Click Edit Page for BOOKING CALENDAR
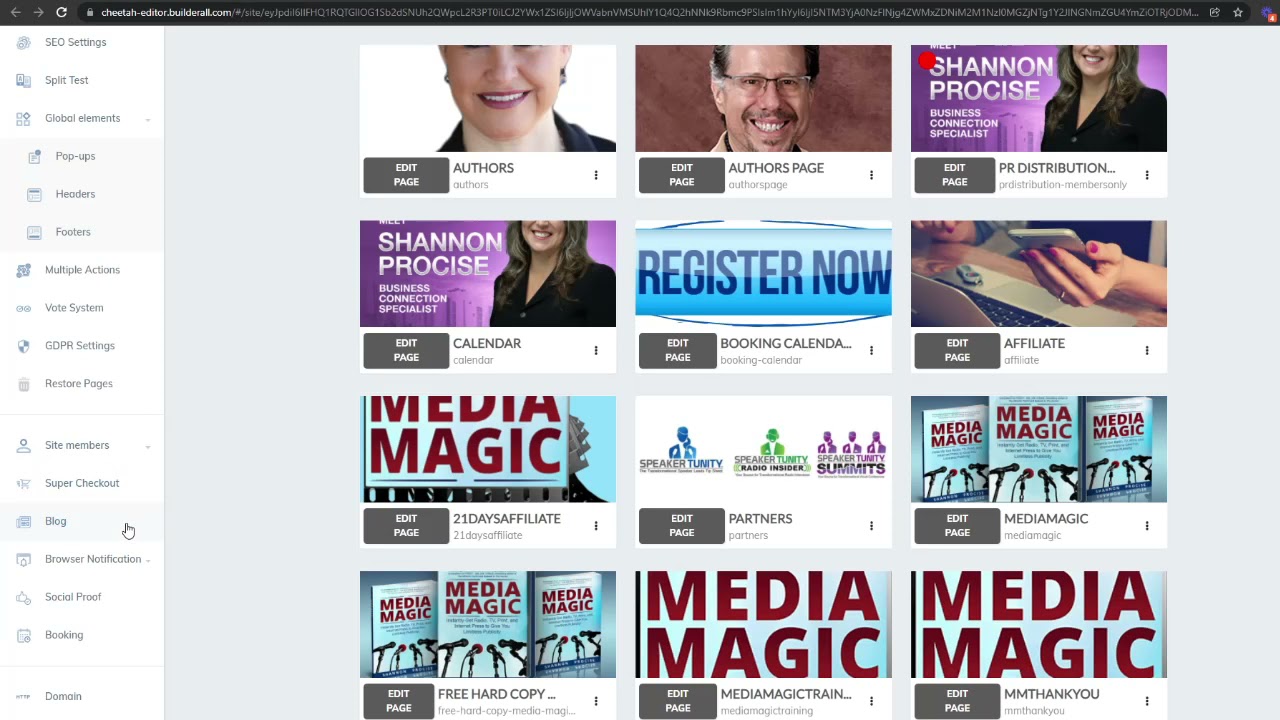 click(x=678, y=350)
